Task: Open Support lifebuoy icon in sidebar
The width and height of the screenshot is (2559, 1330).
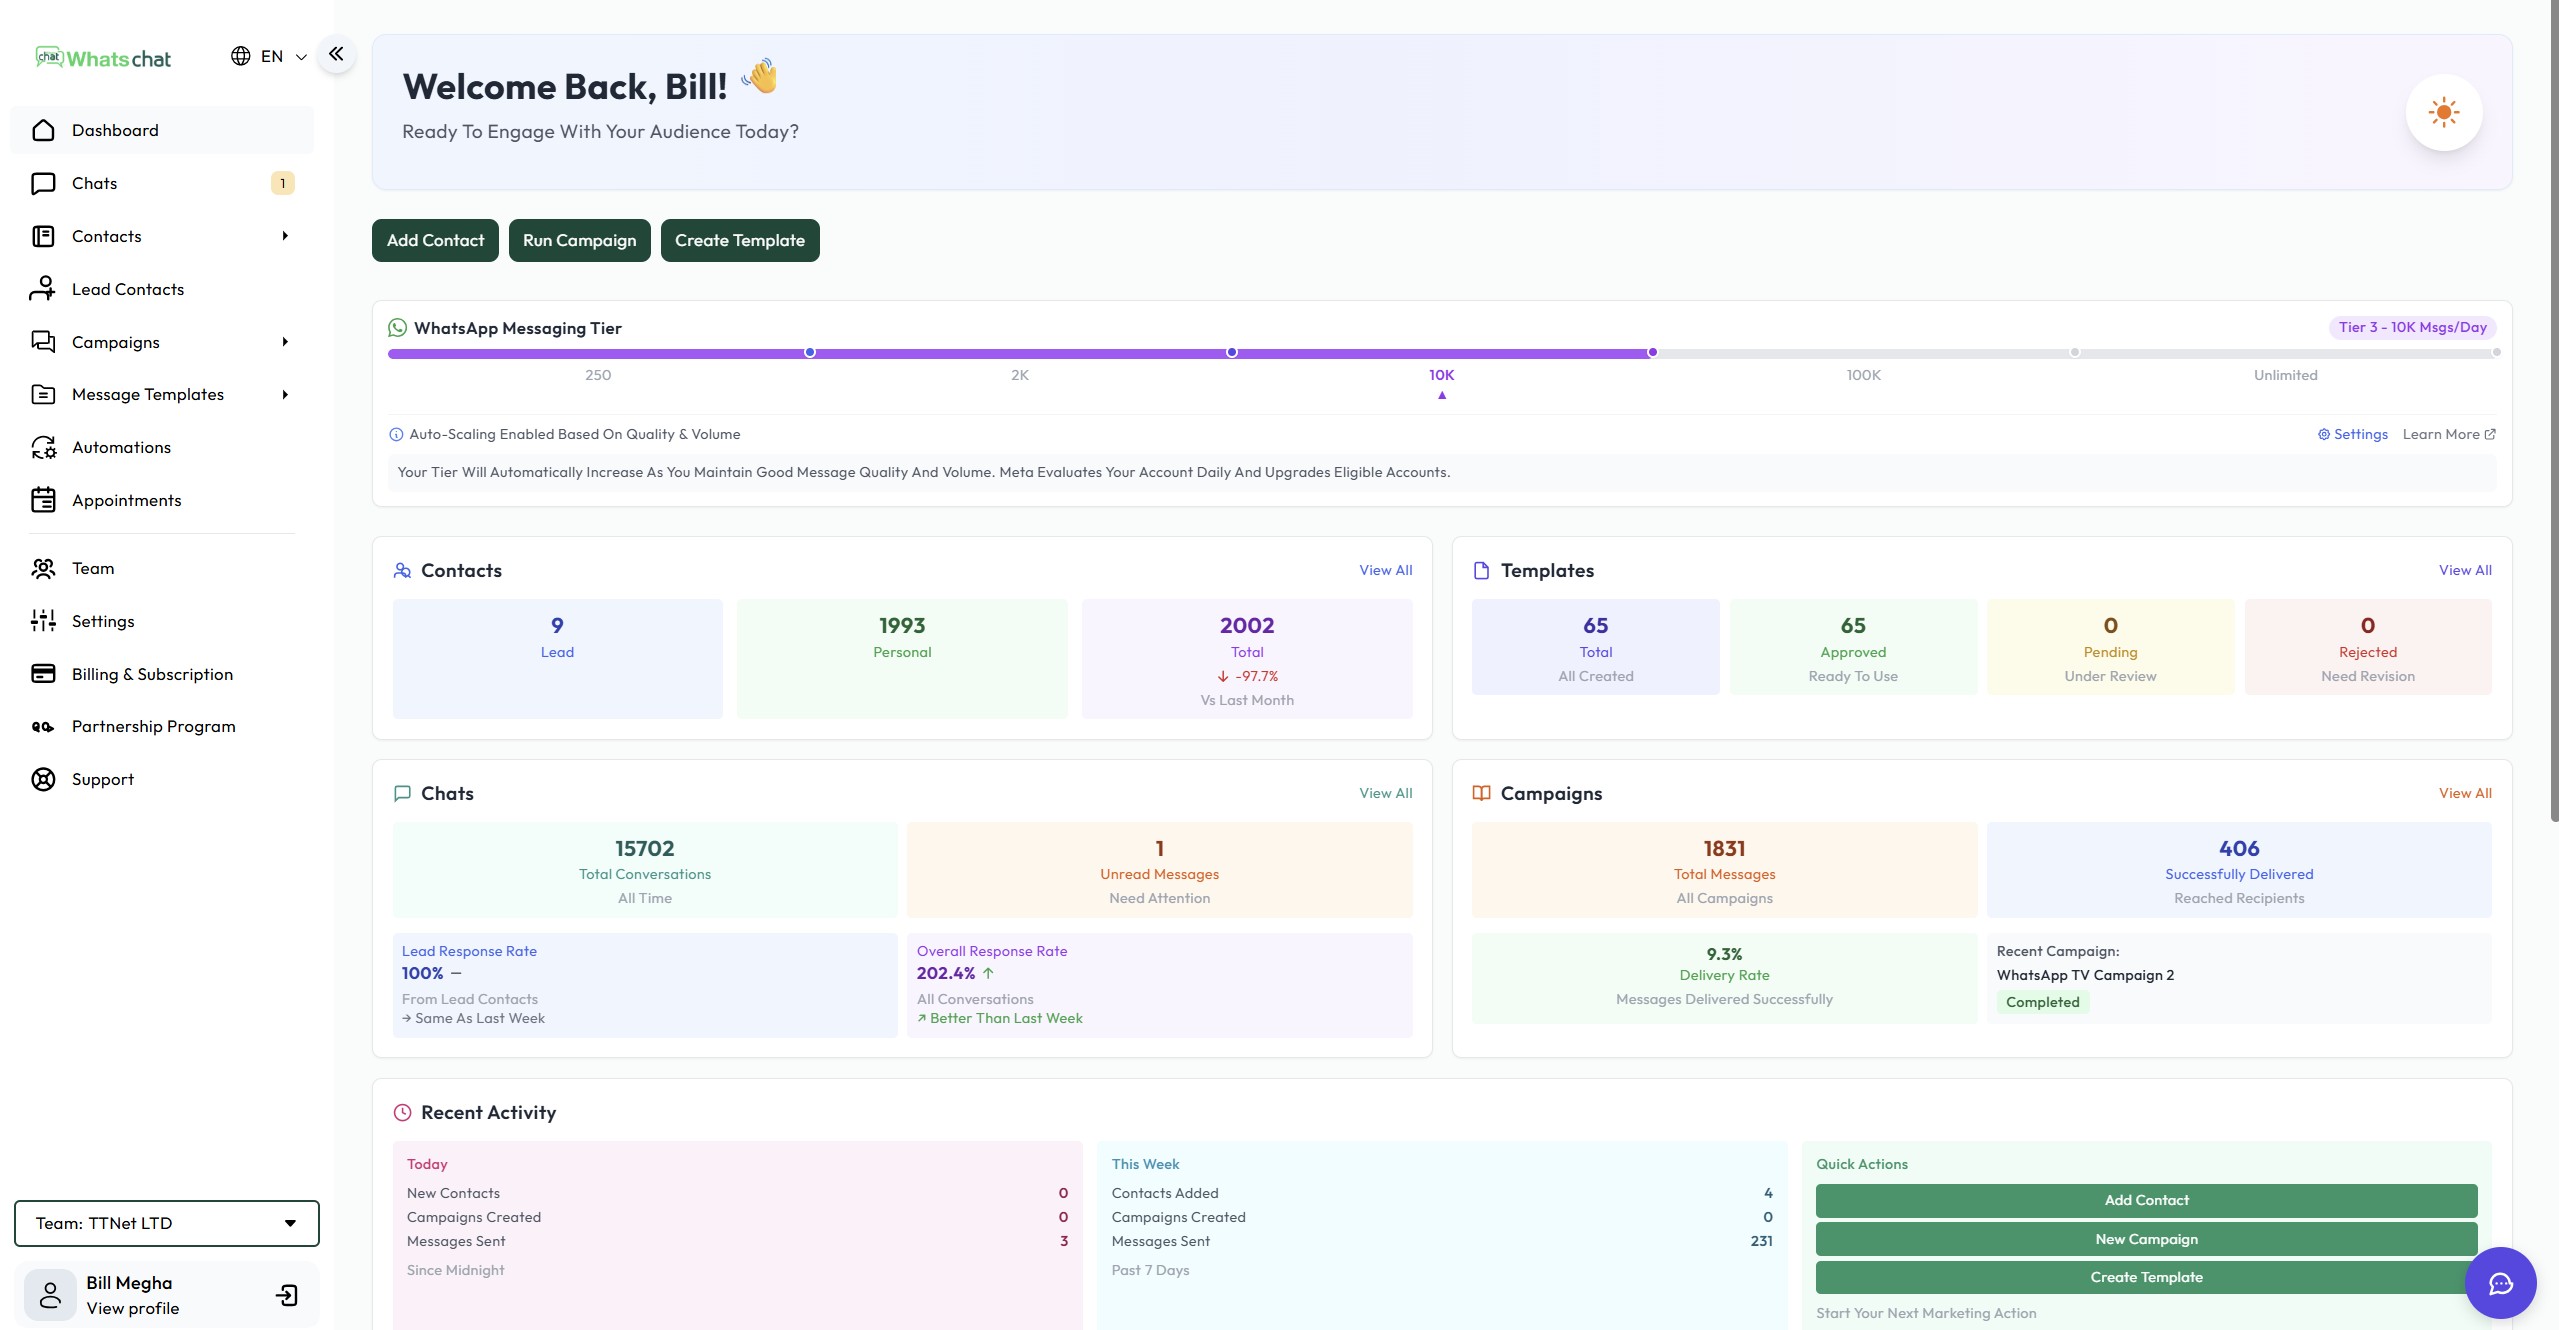Action: tap(43, 779)
